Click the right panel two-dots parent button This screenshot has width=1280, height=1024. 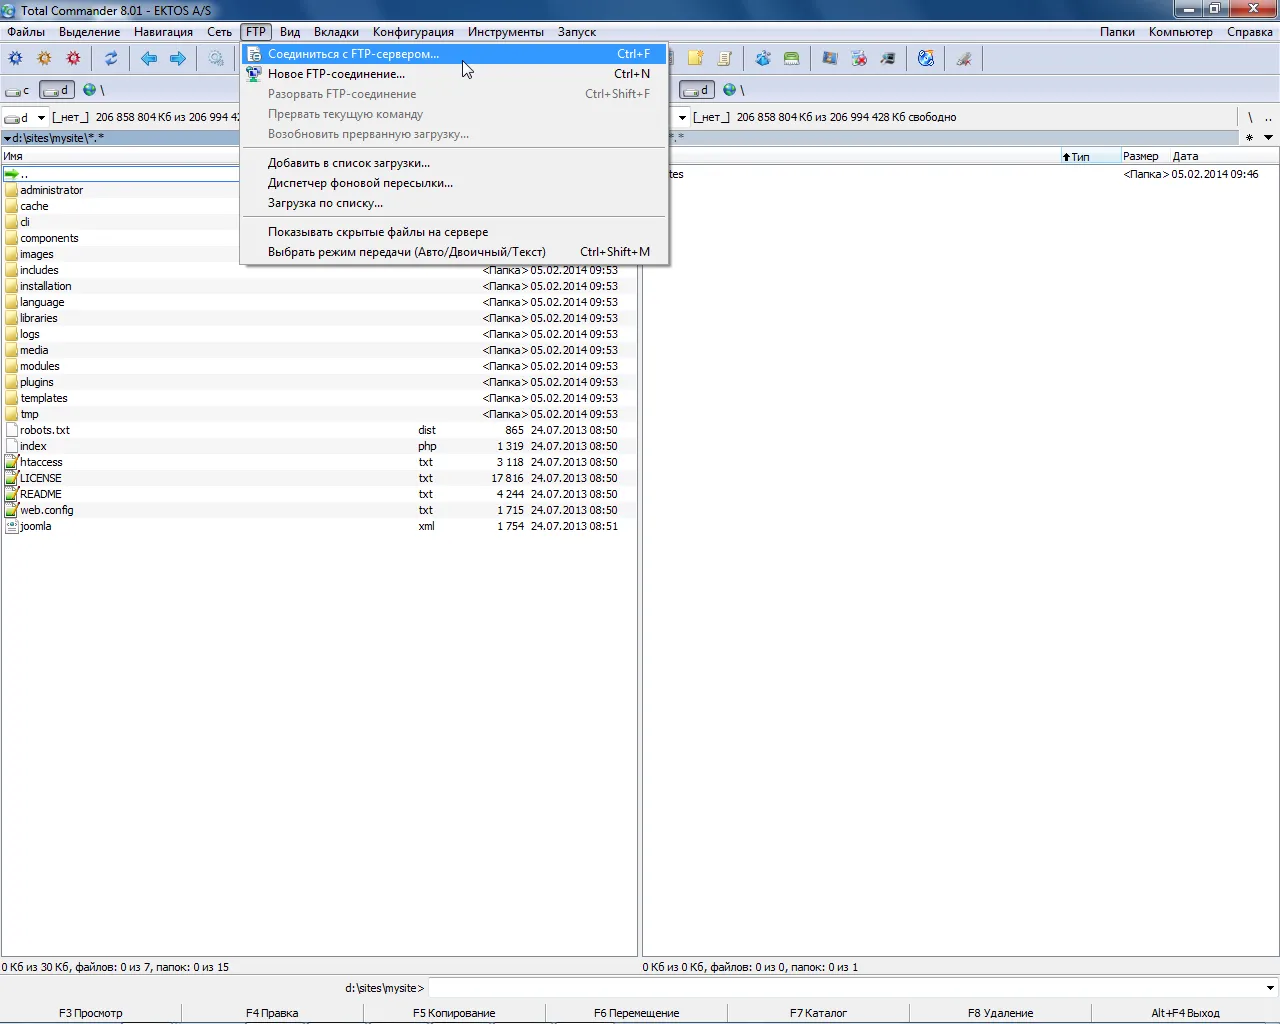tap(1269, 117)
